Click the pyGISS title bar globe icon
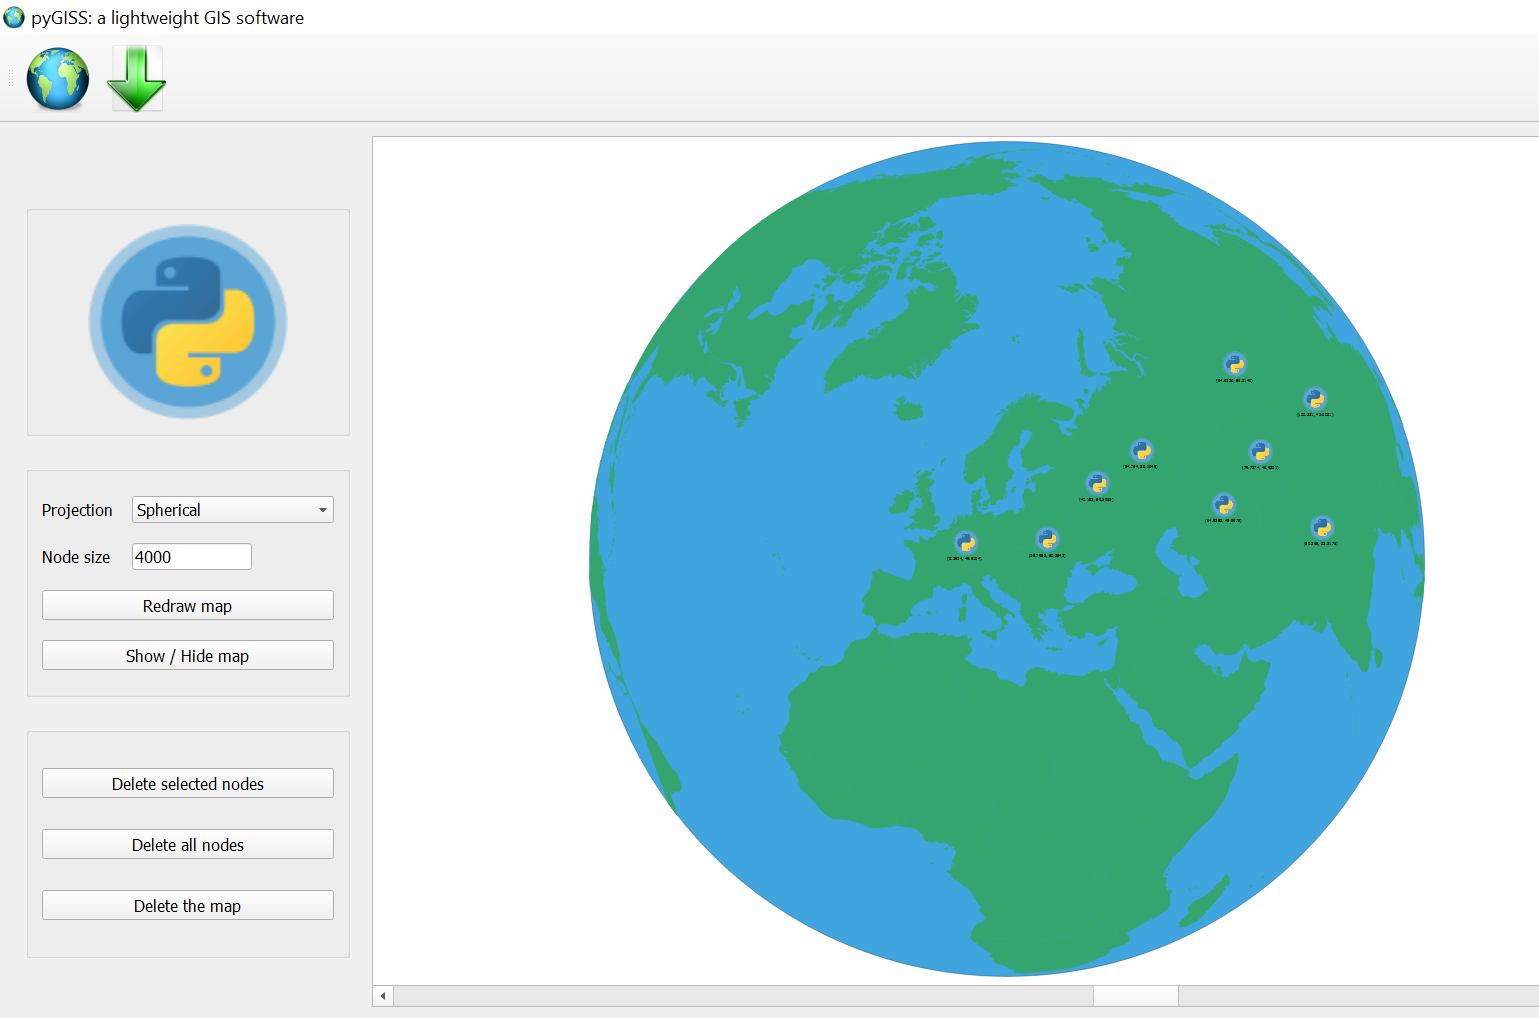This screenshot has height=1018, width=1539. point(14,17)
